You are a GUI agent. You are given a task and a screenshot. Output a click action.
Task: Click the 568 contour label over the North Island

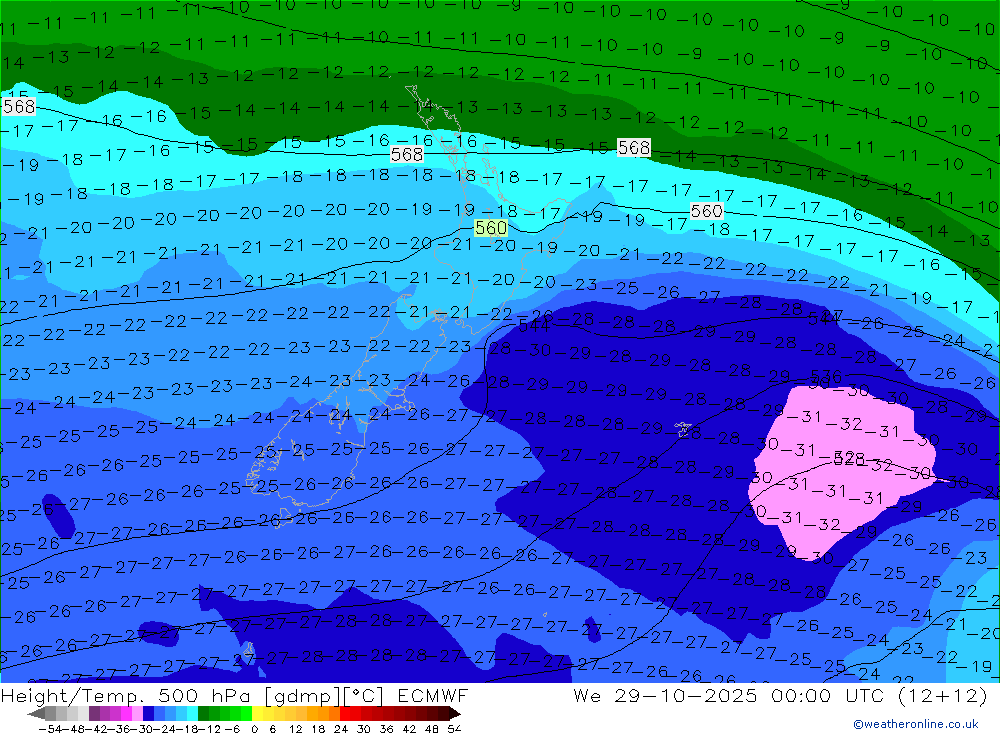point(407,154)
